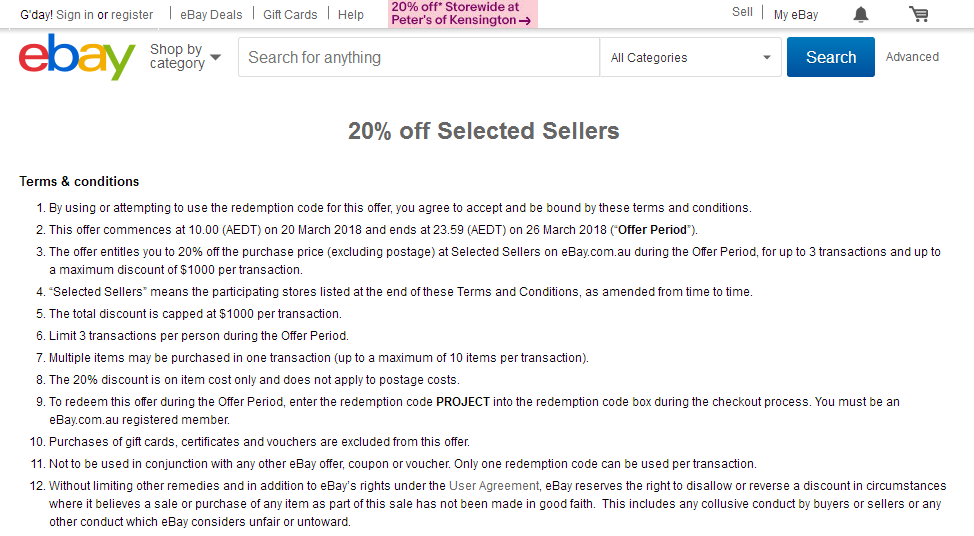Image resolution: width=974 pixels, height=536 pixels.
Task: Click the Shop by category label
Action: pos(177,56)
